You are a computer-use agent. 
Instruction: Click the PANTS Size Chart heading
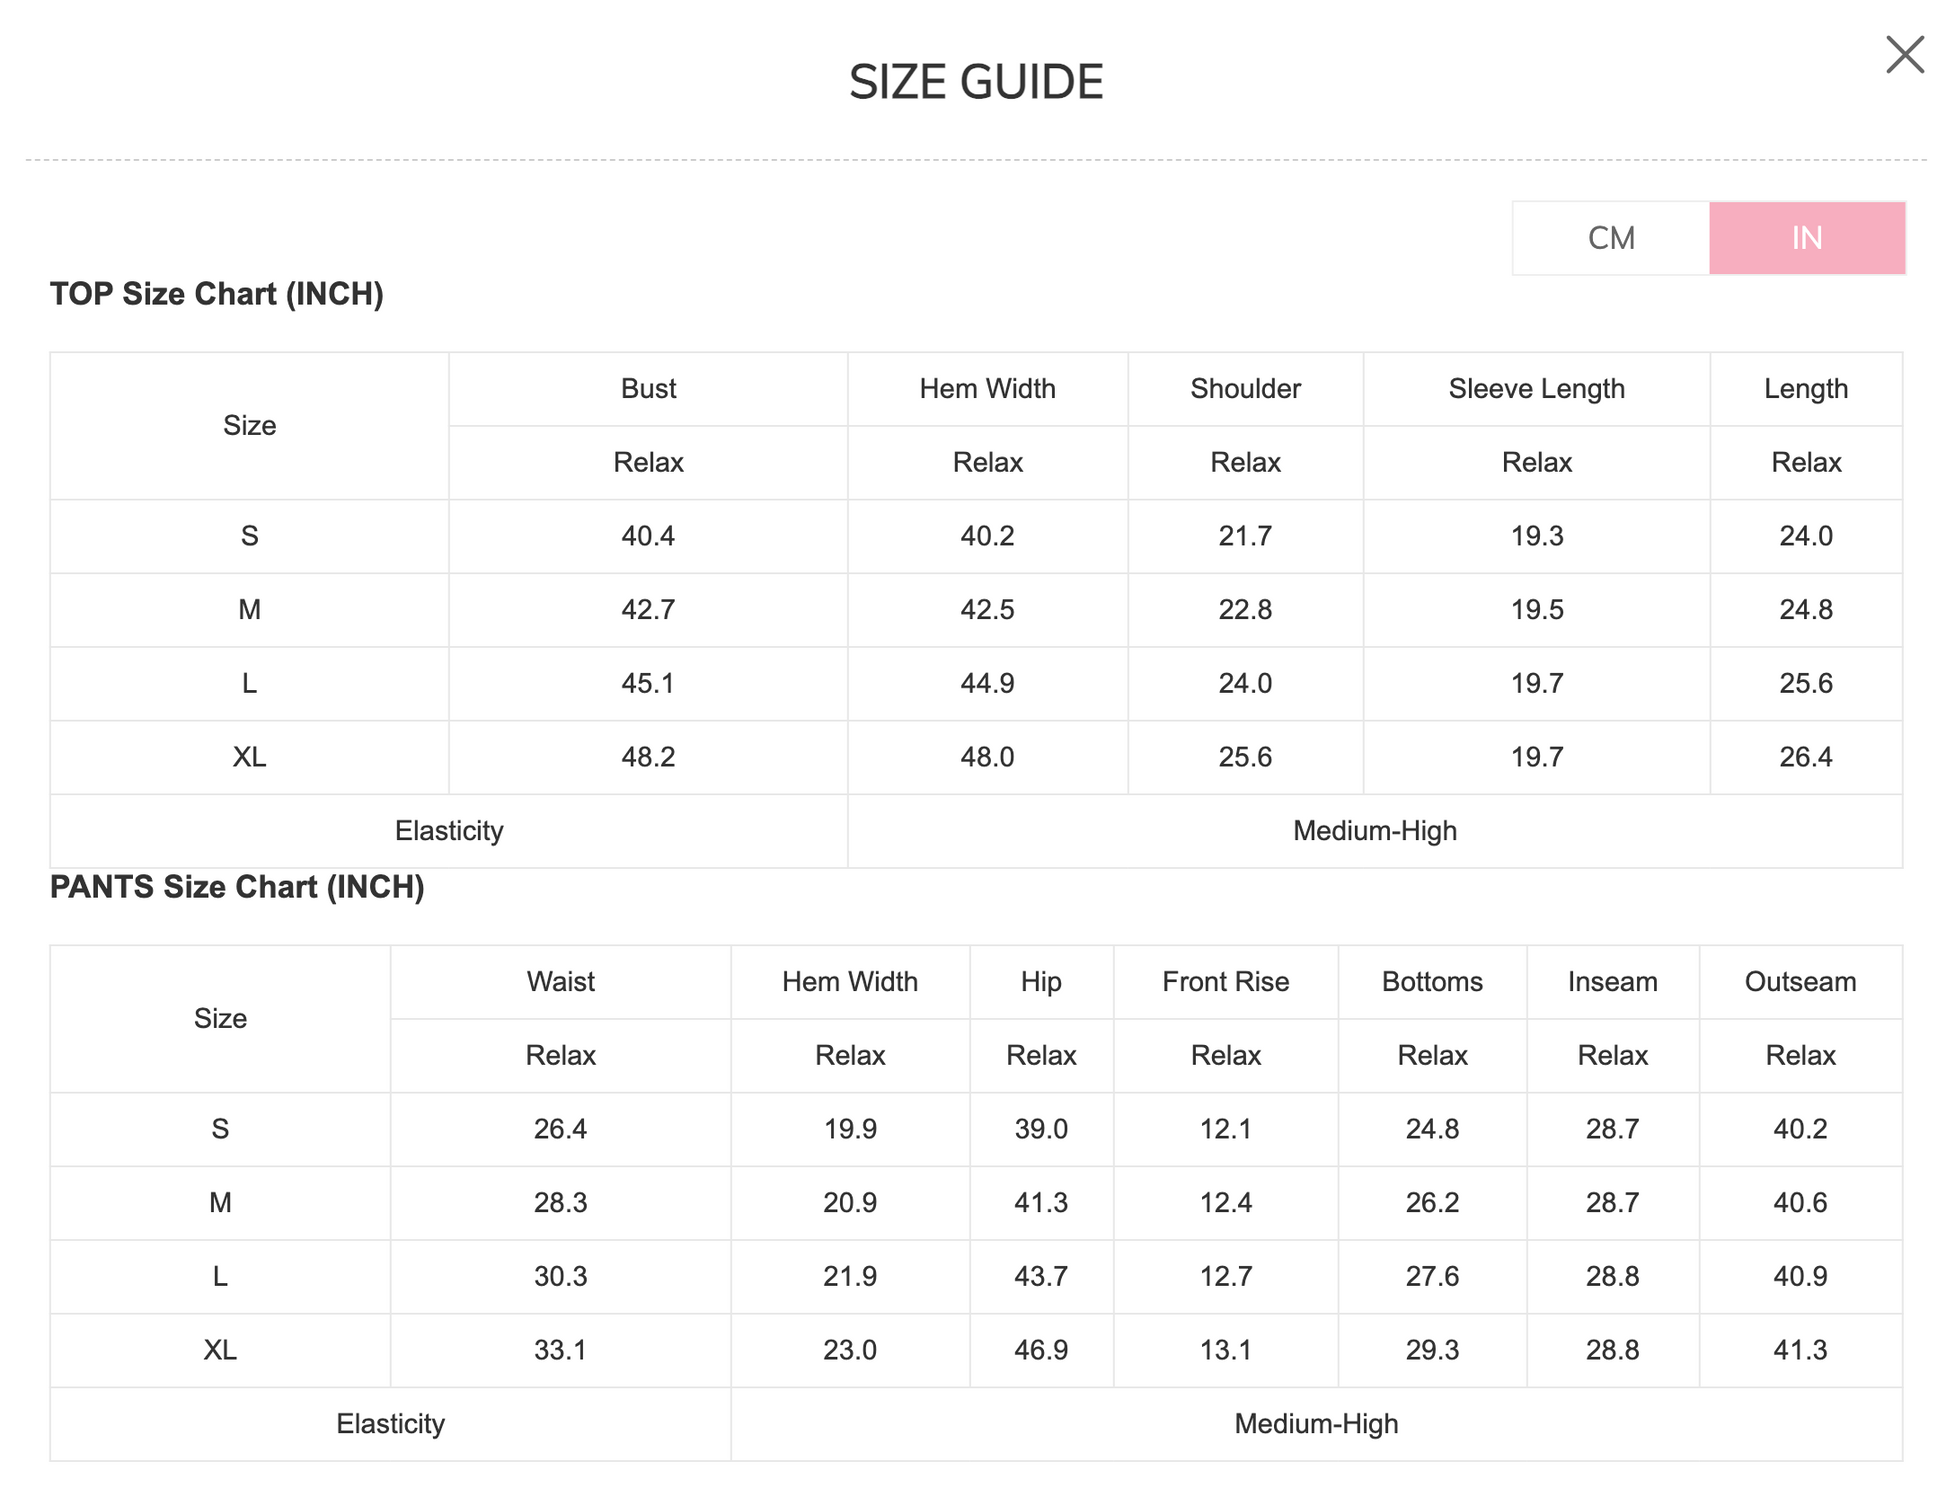[x=237, y=887]
